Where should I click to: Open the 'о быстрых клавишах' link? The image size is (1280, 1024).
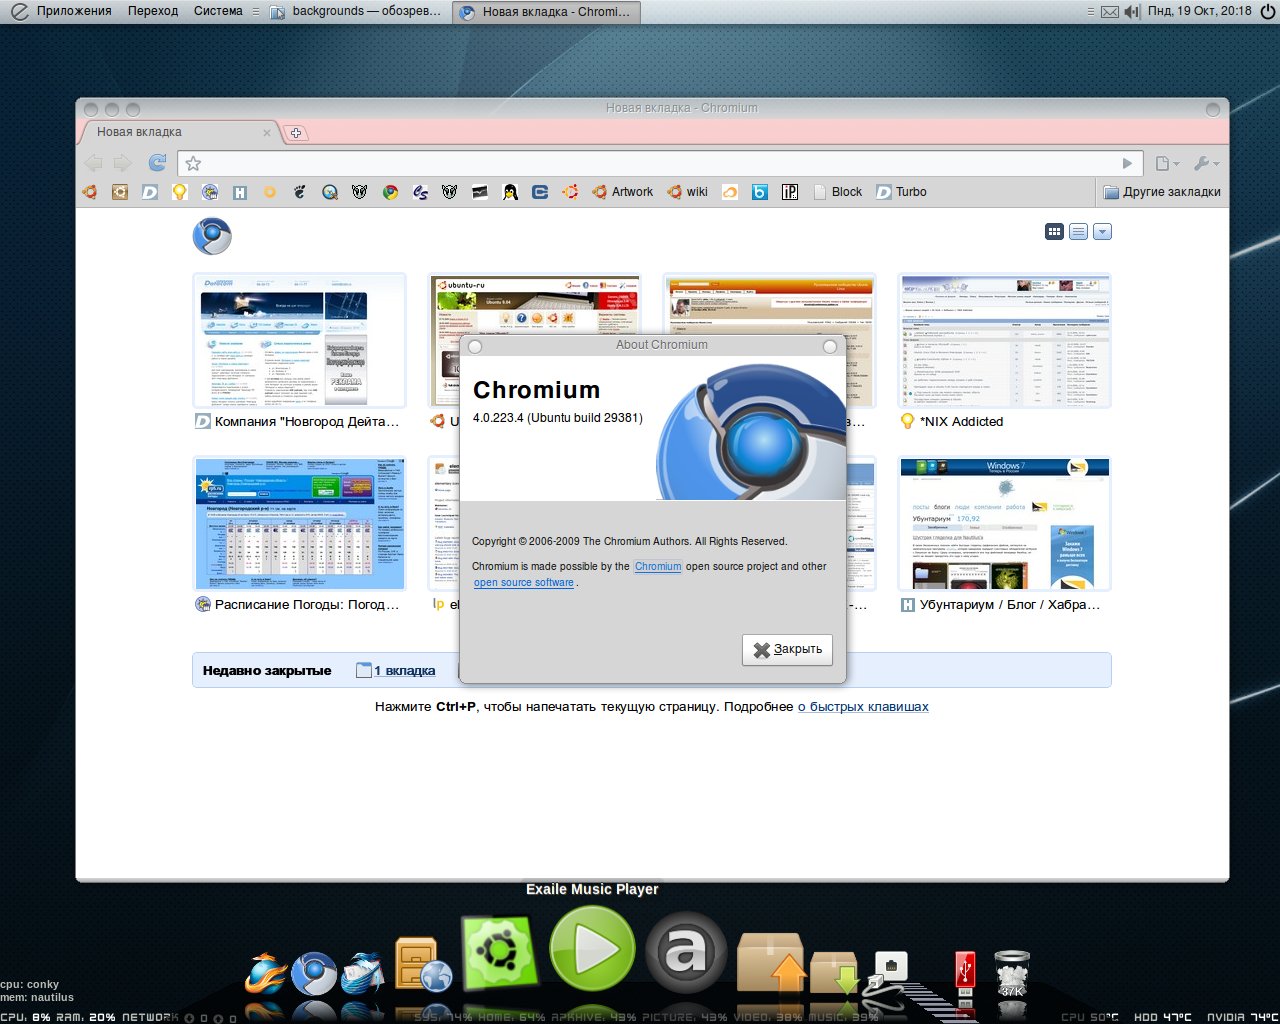click(x=863, y=706)
